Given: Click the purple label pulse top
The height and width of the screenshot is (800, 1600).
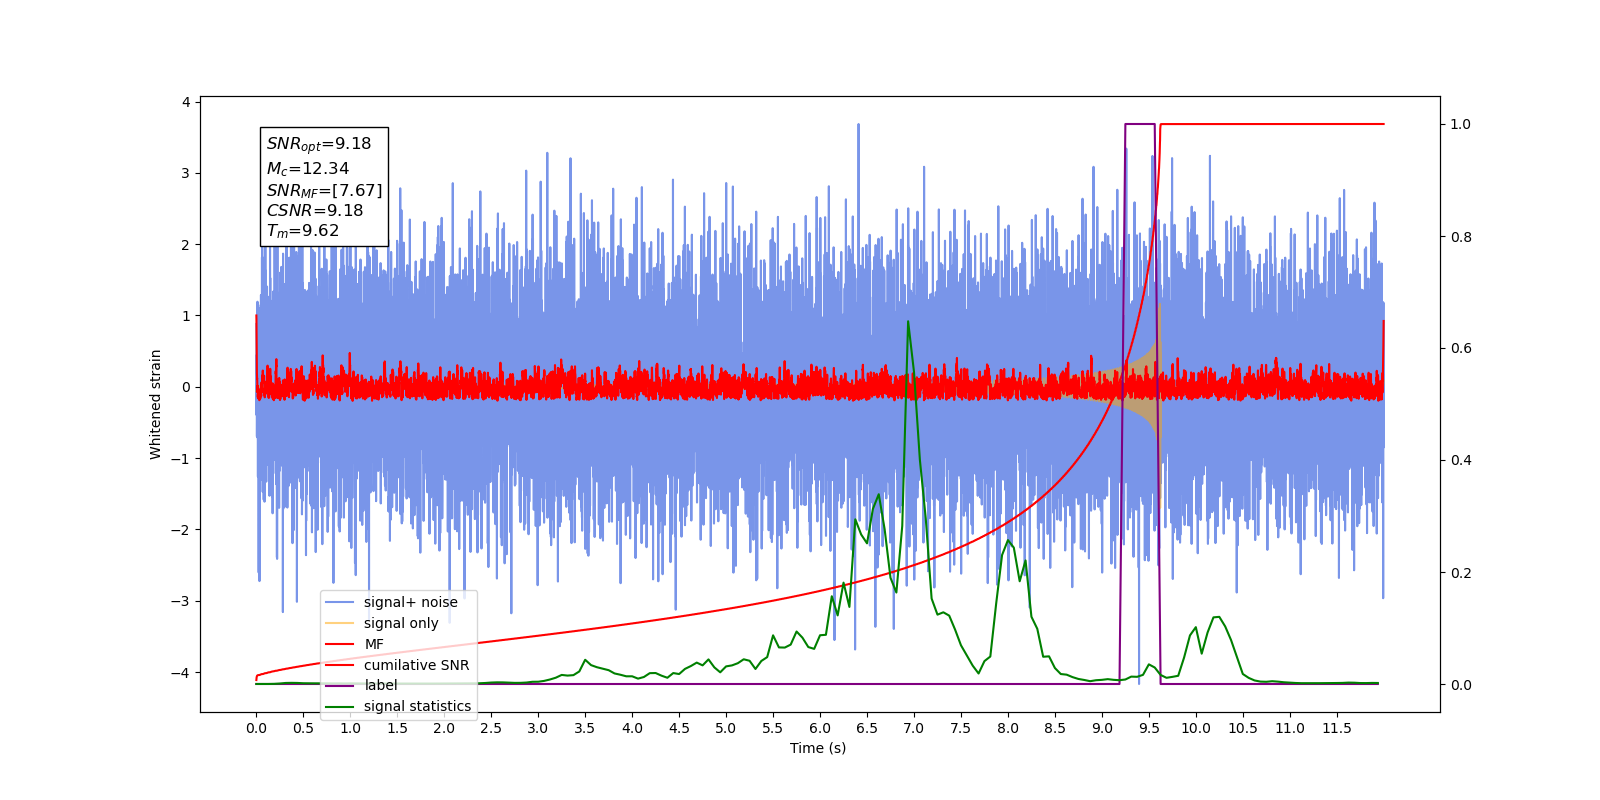Looking at the screenshot, I should (x=1140, y=124).
